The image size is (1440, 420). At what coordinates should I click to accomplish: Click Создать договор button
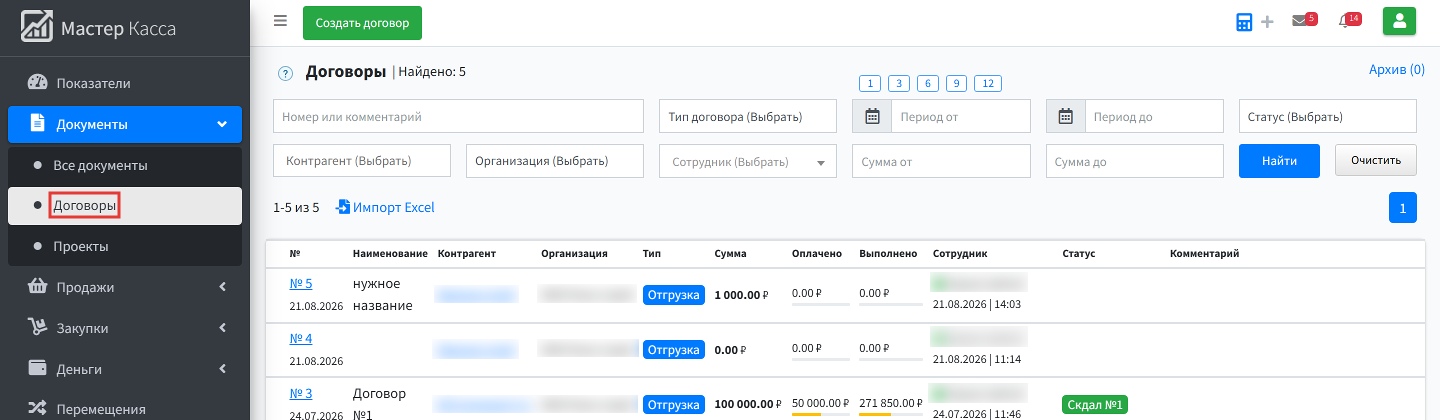[362, 22]
